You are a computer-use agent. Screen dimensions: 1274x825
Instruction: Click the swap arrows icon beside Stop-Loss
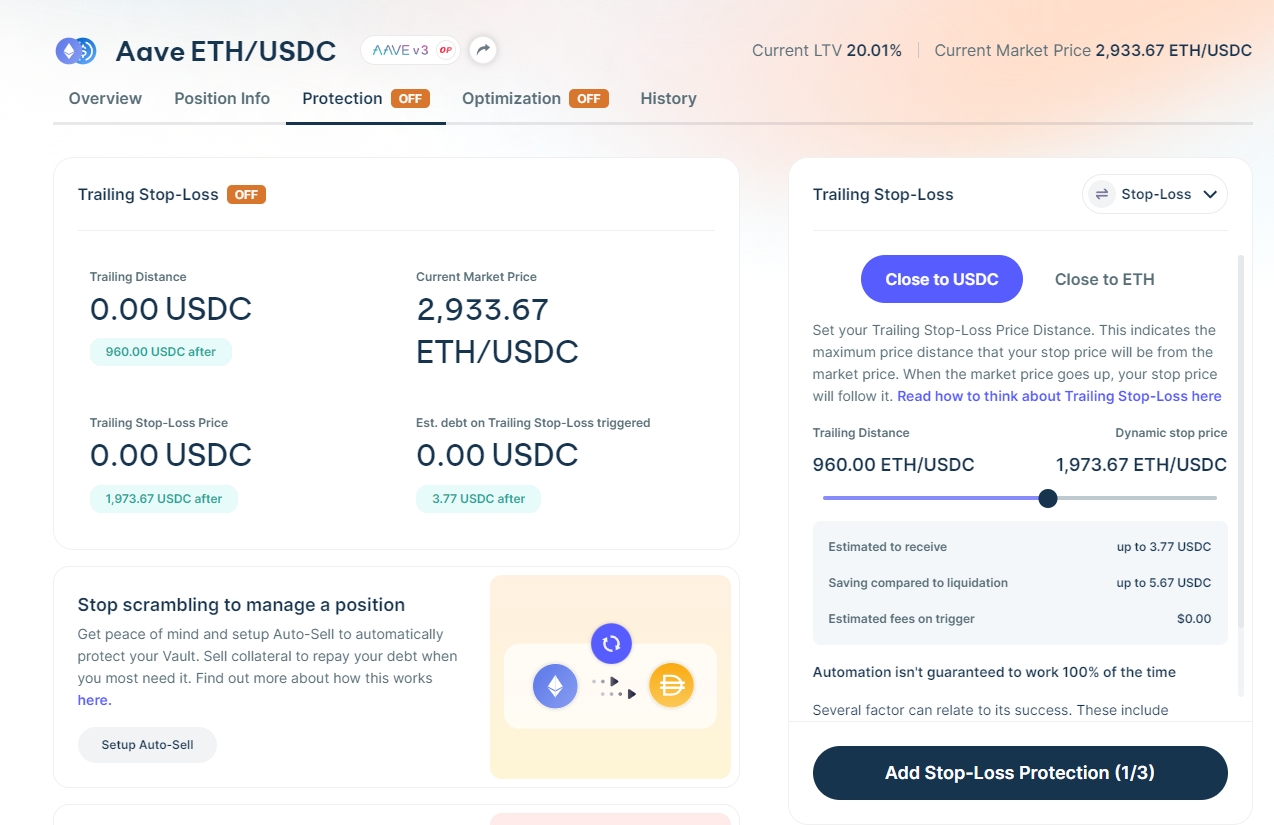[x=1102, y=194]
